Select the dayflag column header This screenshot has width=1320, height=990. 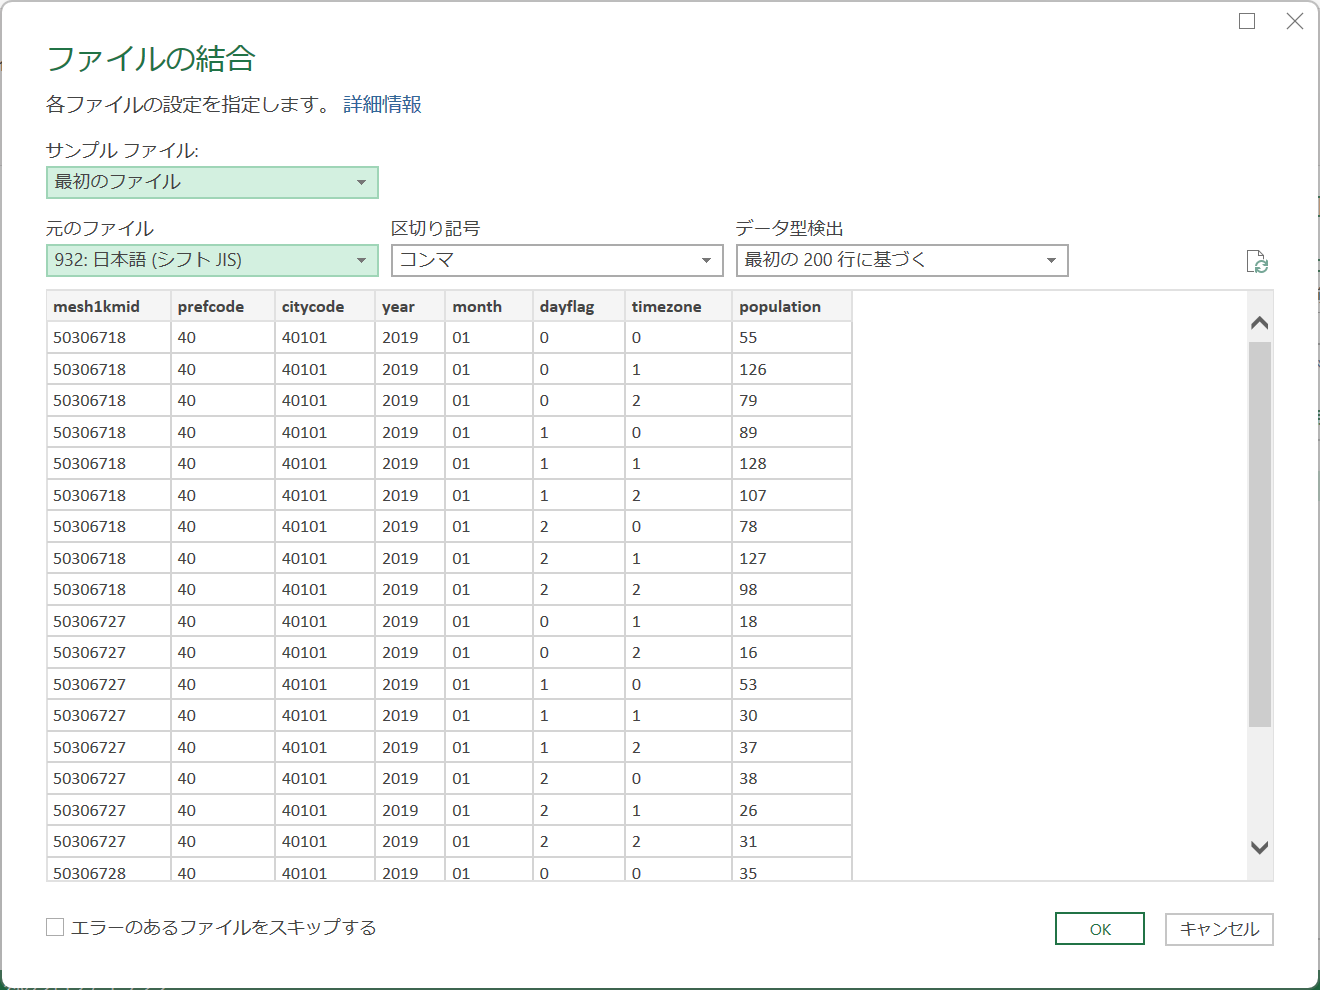coord(567,307)
